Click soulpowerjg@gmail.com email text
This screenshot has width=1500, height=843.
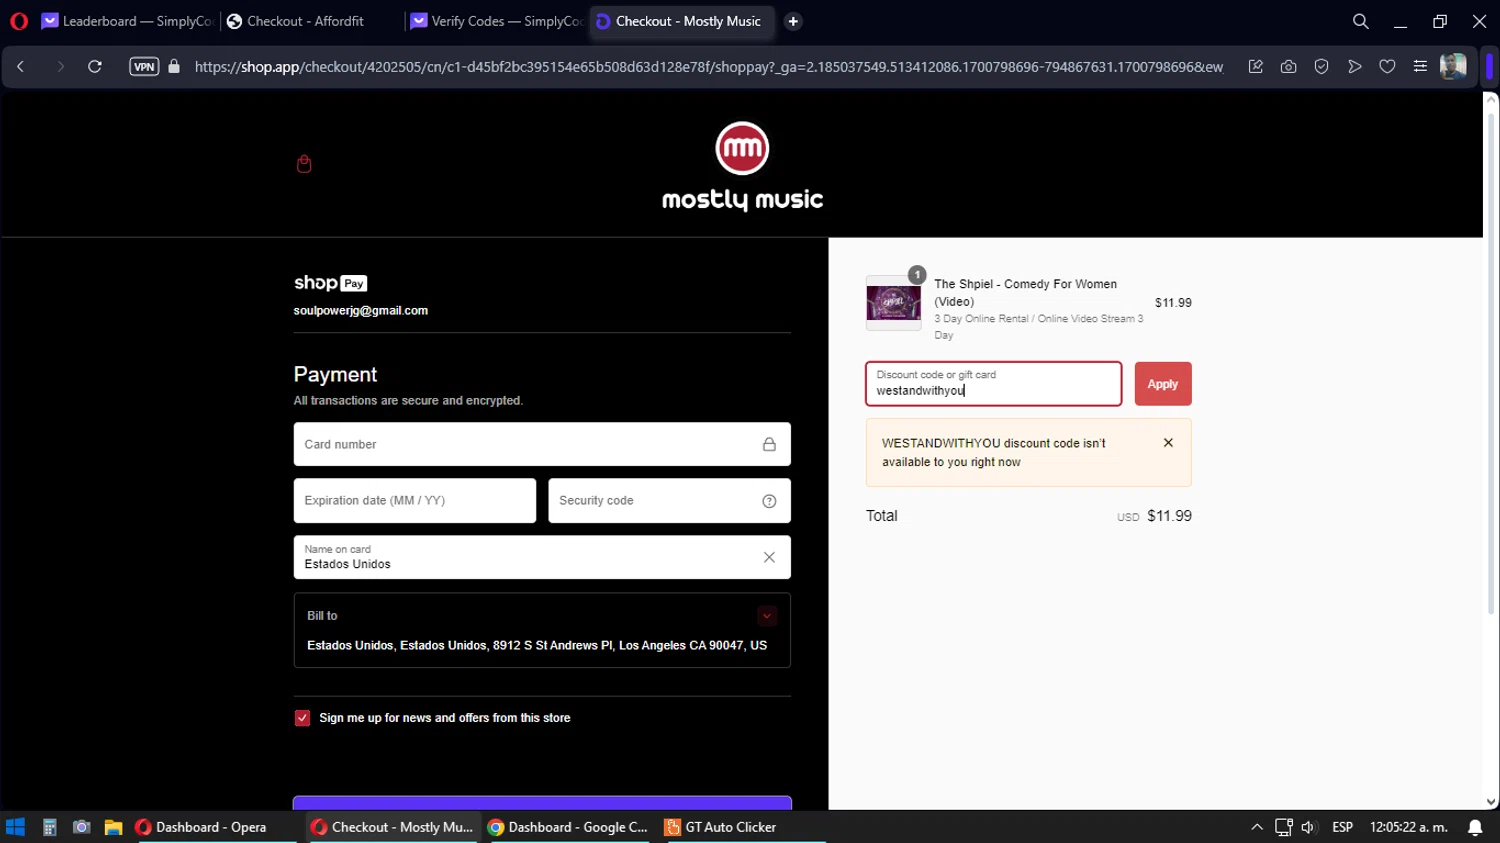click(x=360, y=311)
